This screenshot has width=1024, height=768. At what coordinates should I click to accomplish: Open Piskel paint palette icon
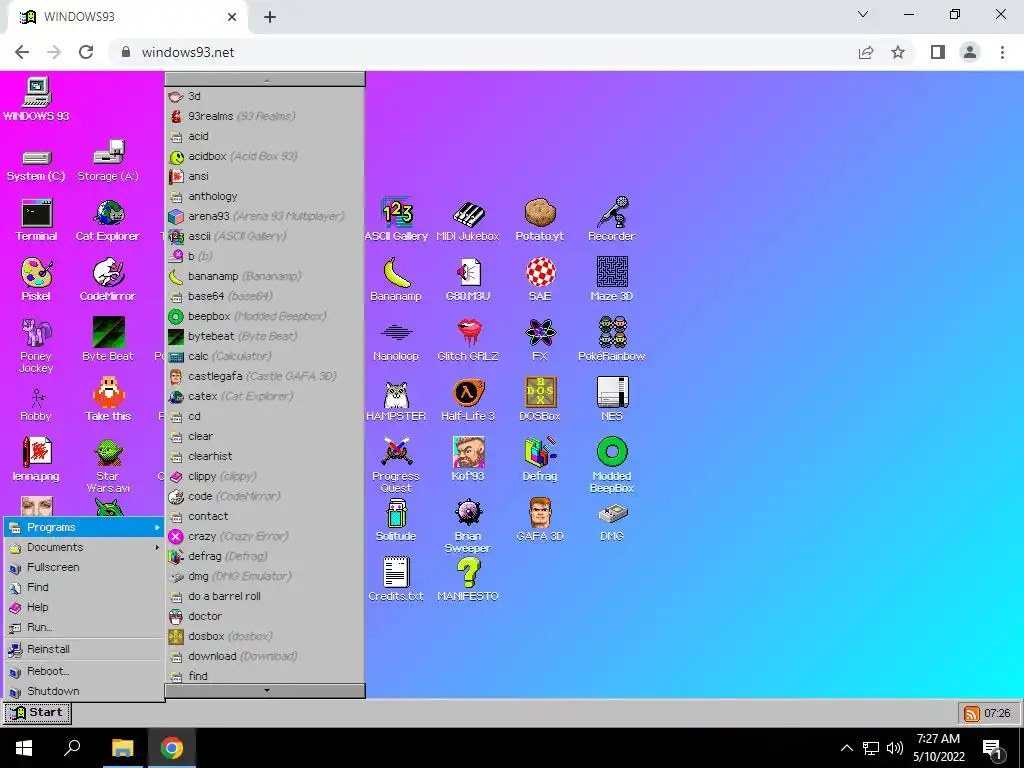pos(37,280)
